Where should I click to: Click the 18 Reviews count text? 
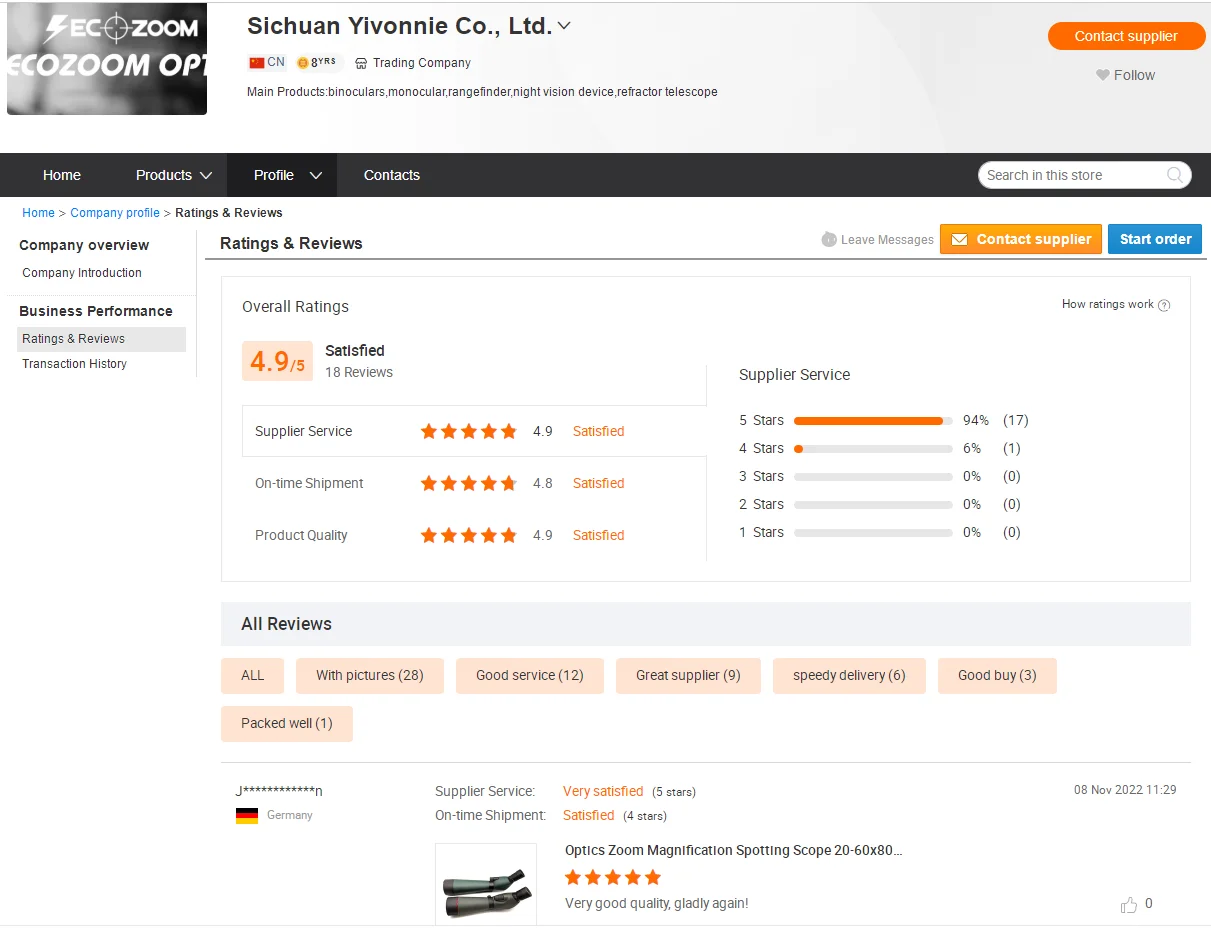pos(359,373)
